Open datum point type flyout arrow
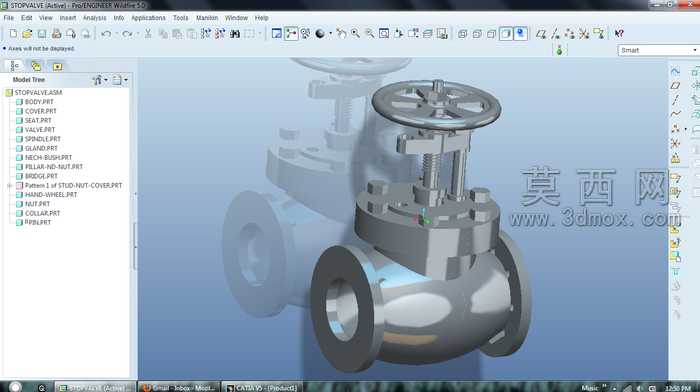The height and width of the screenshot is (392, 700). click(x=686, y=129)
